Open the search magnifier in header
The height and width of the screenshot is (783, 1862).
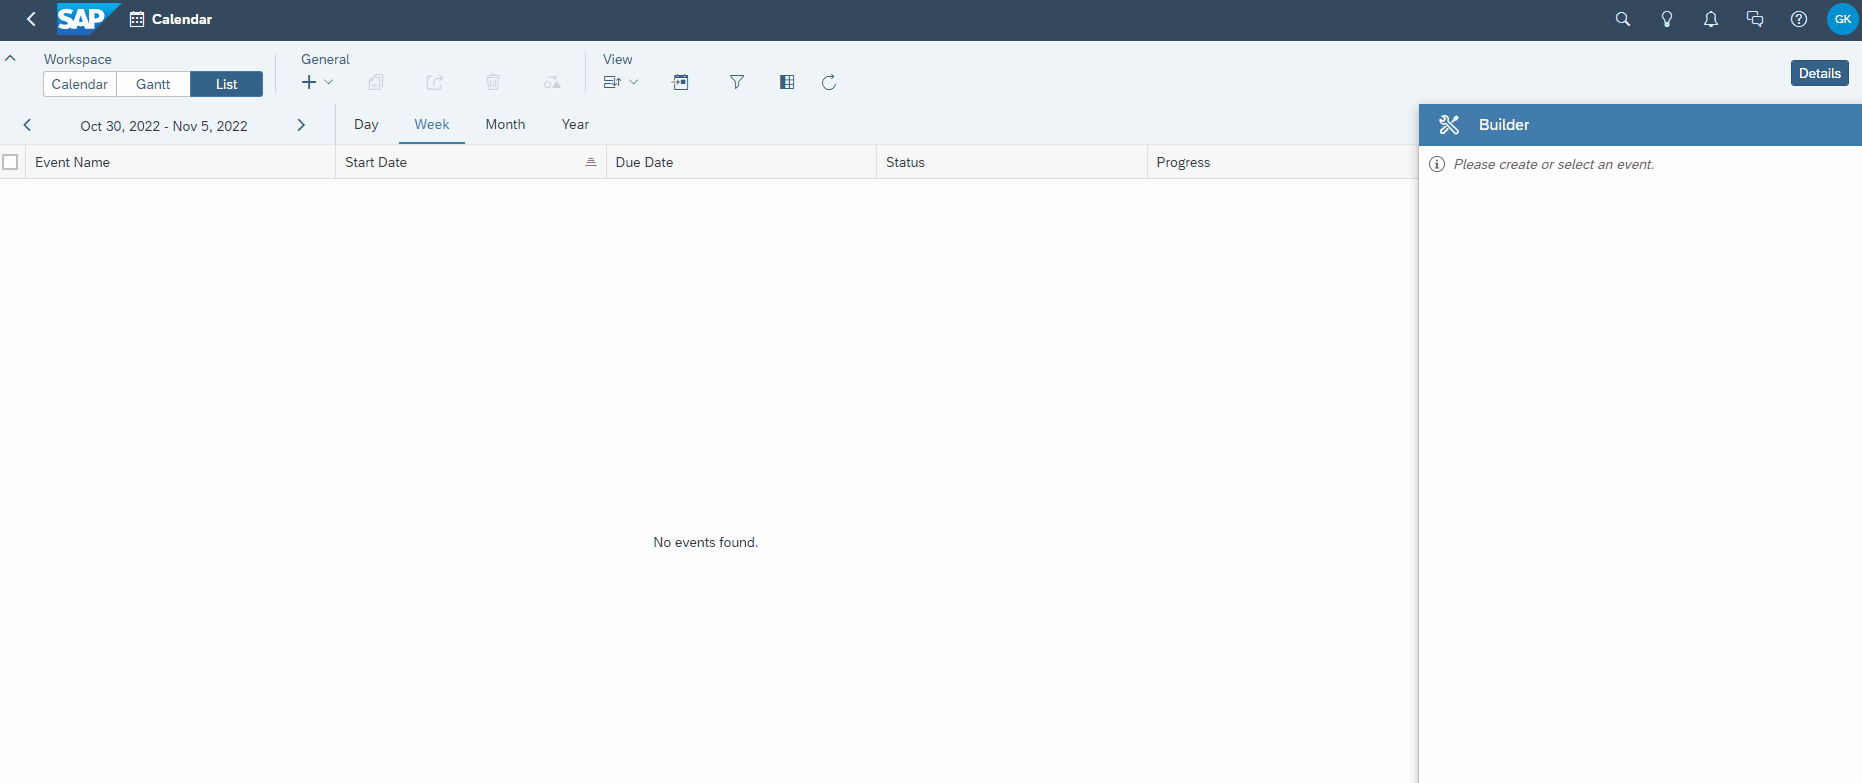pyautogui.click(x=1622, y=19)
